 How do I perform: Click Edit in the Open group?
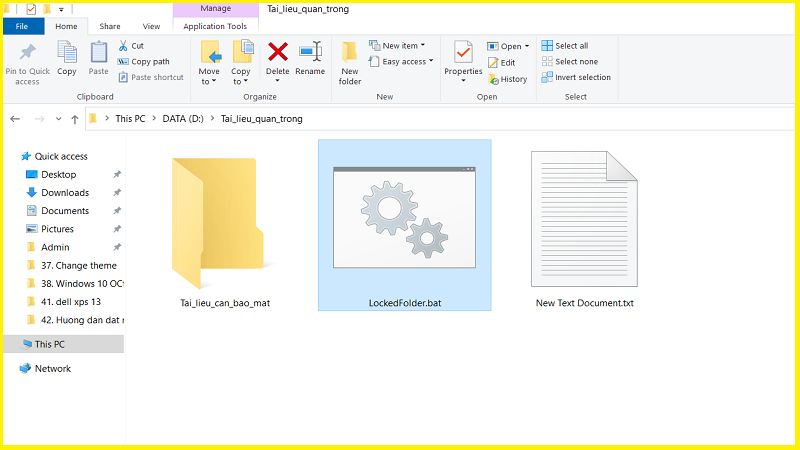pos(502,62)
